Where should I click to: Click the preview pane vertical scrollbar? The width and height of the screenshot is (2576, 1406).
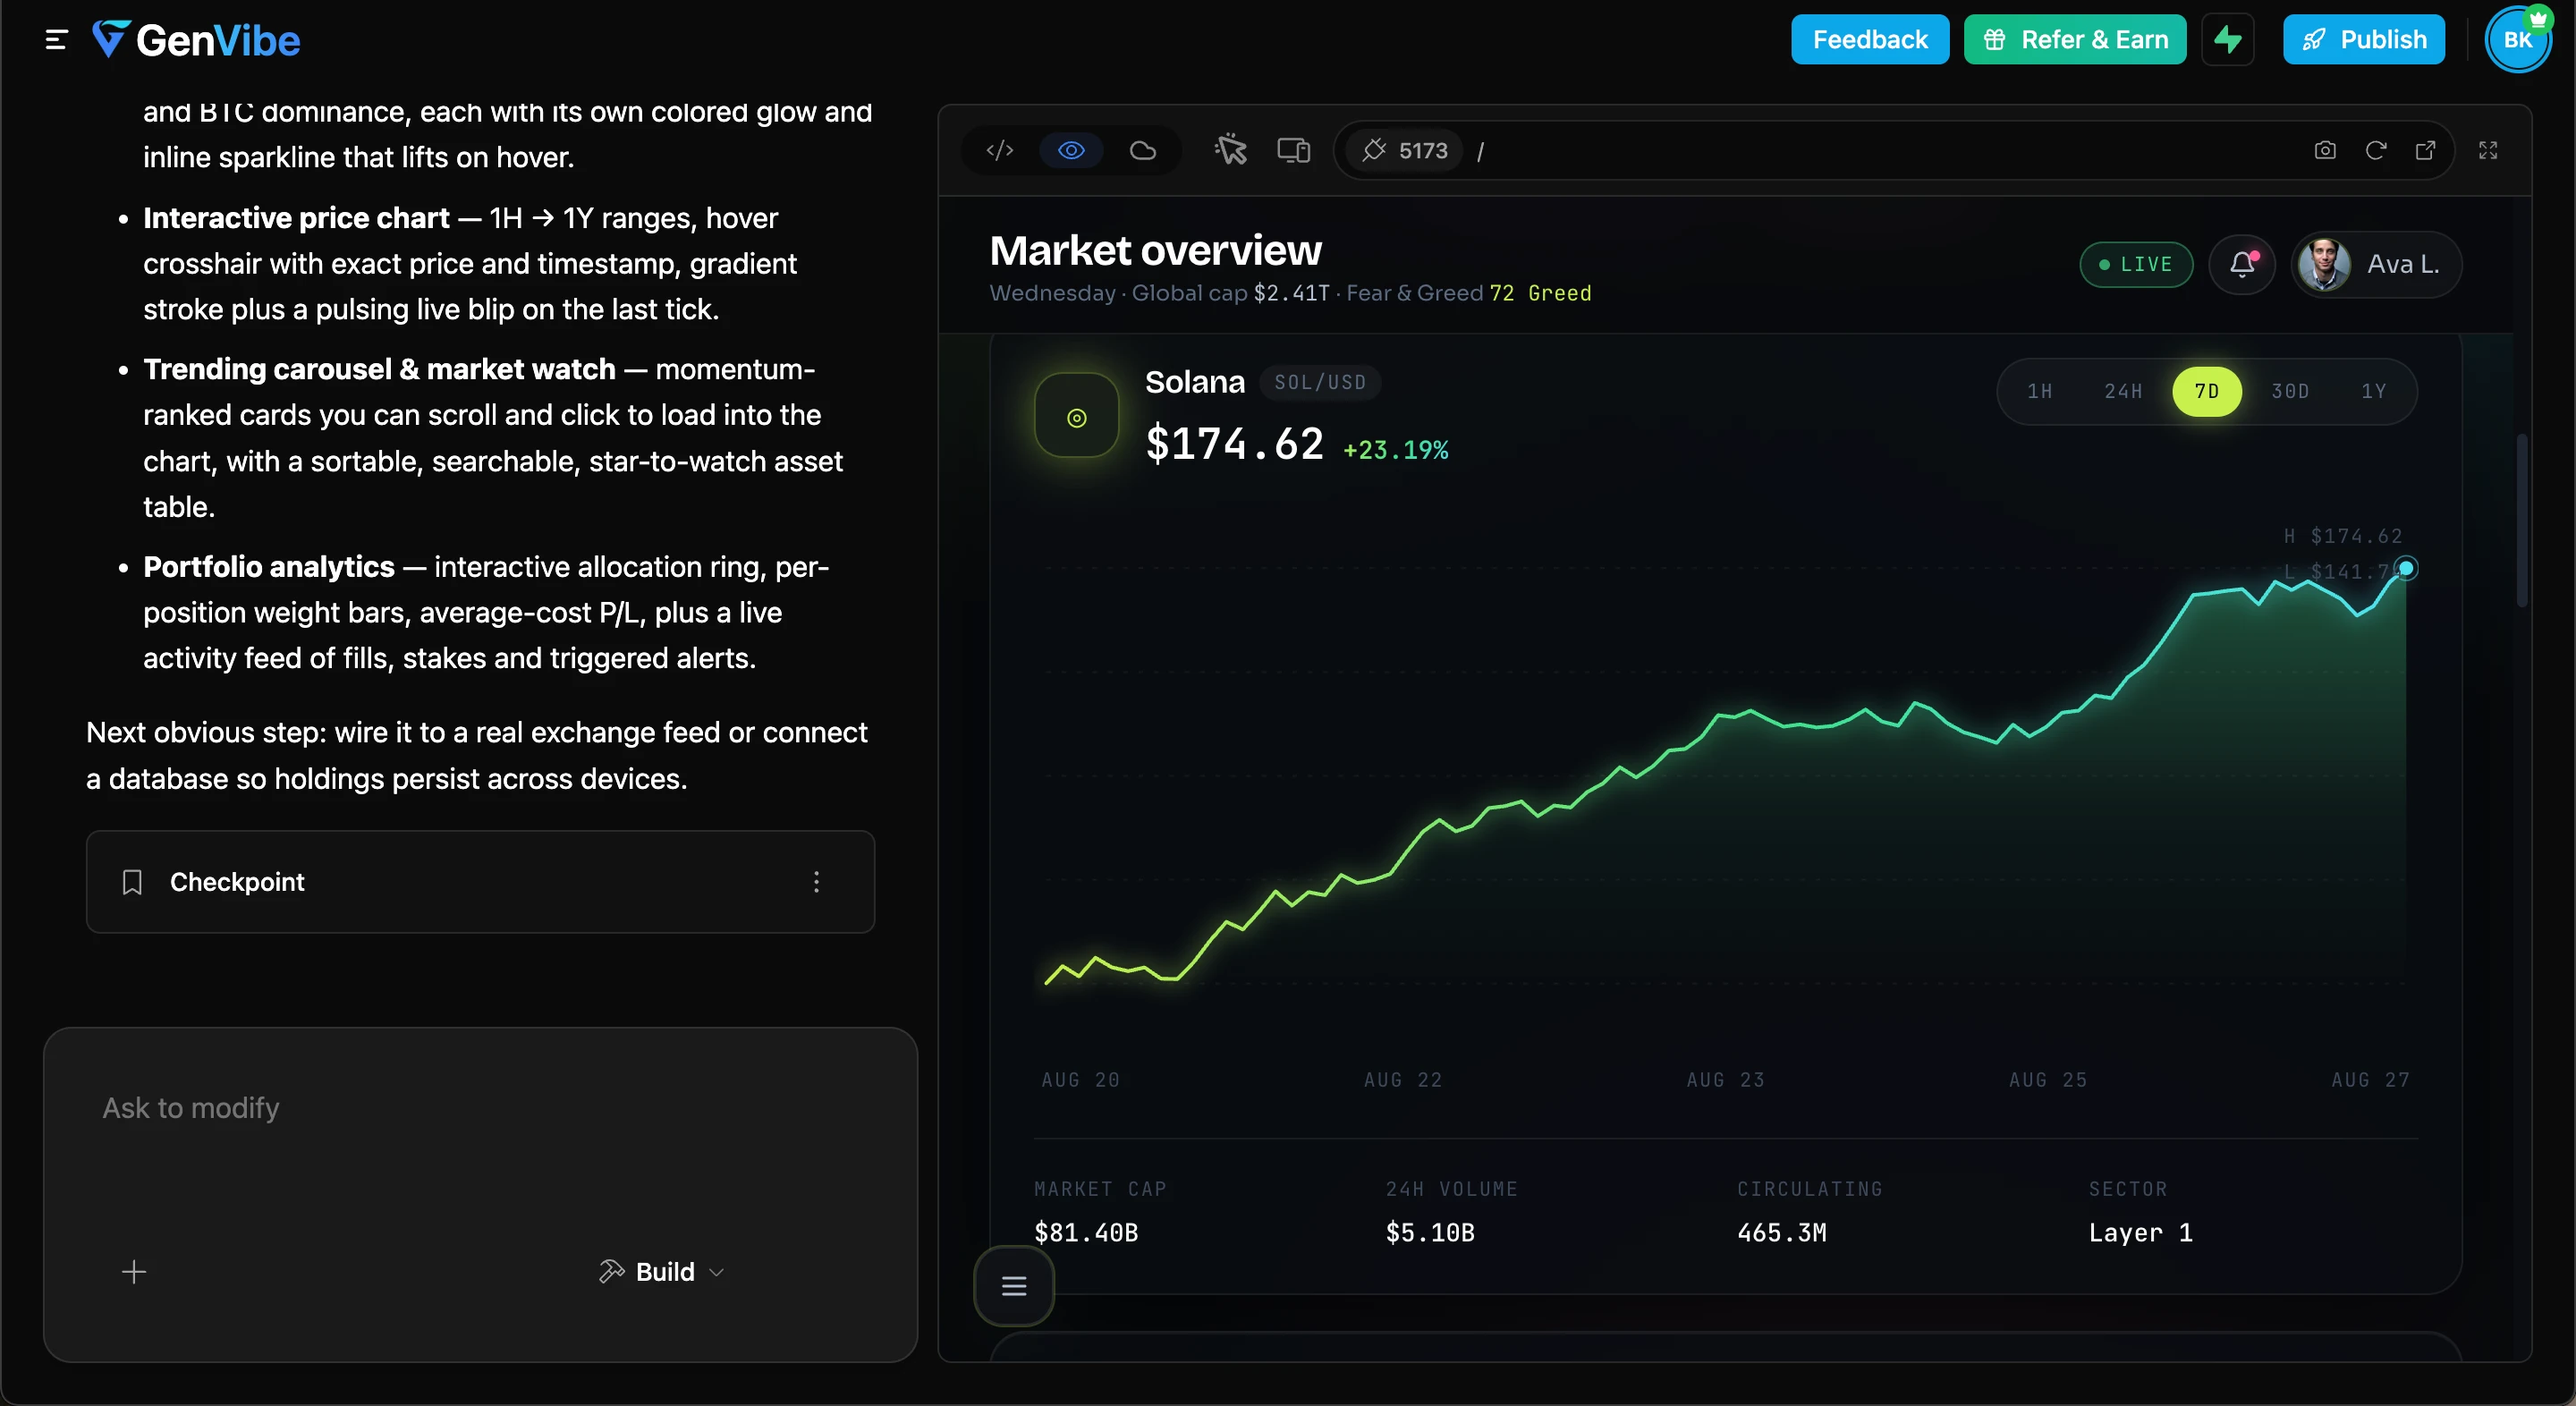point(2522,520)
